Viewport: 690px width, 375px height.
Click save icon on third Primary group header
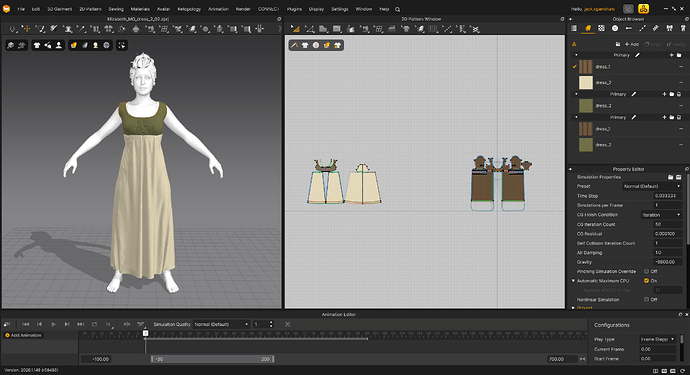coord(679,118)
